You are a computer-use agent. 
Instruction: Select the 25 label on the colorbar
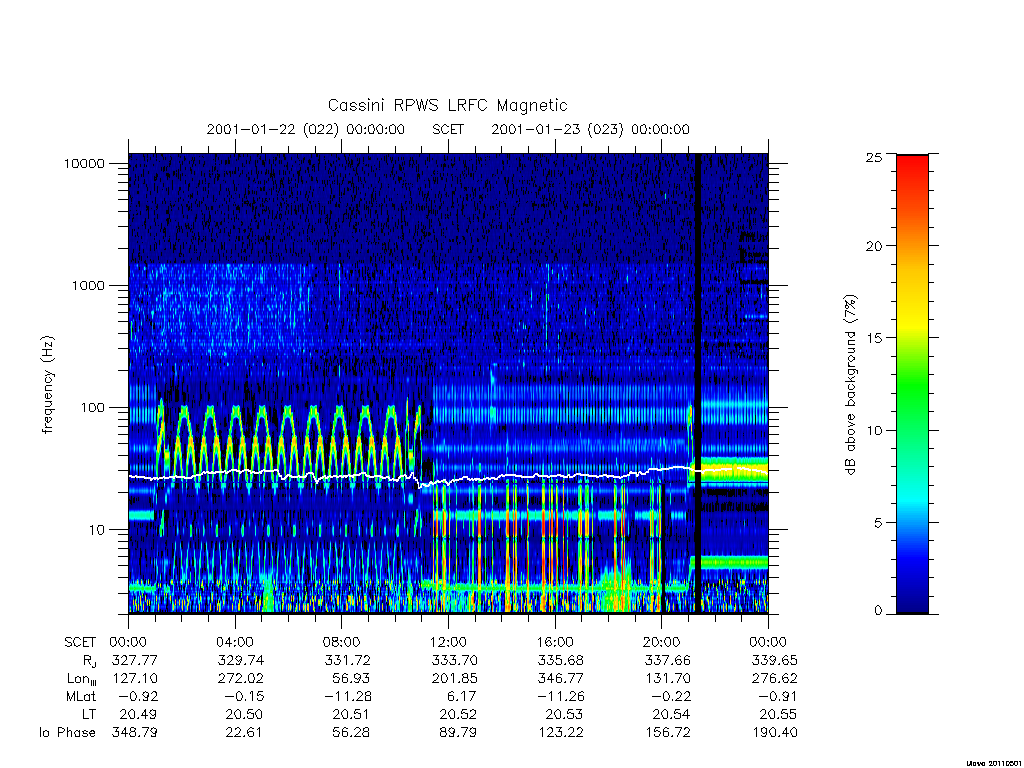coord(873,157)
